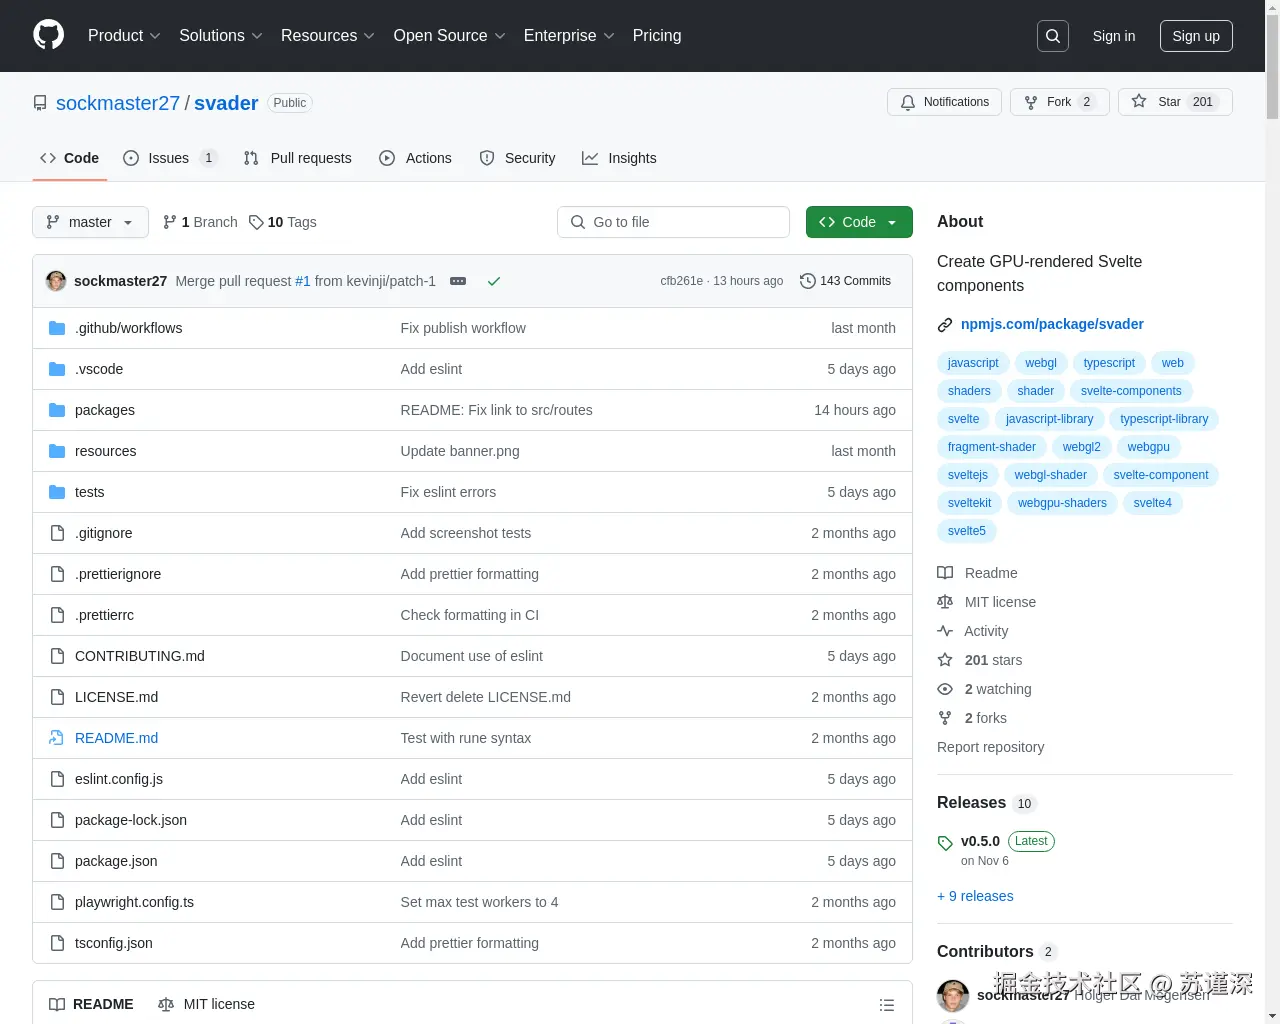This screenshot has width=1280, height=1024.
Task: Open the CONTRIBUTING.md file
Action: pyautogui.click(x=140, y=656)
